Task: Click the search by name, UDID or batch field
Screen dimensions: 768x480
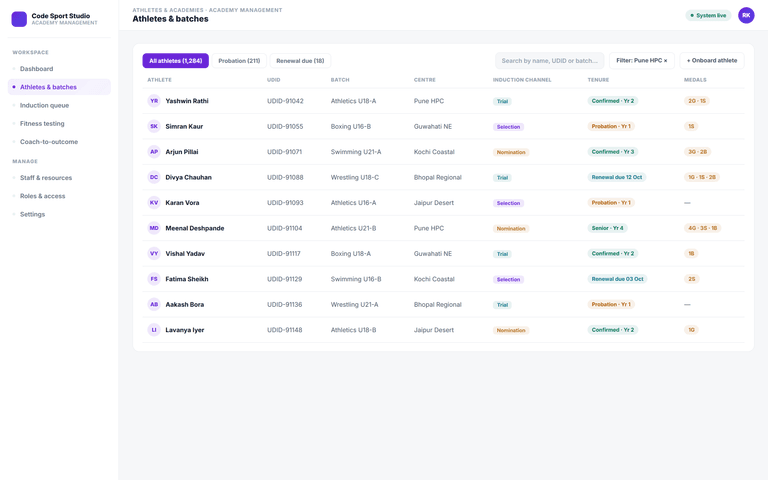Action: coord(550,61)
